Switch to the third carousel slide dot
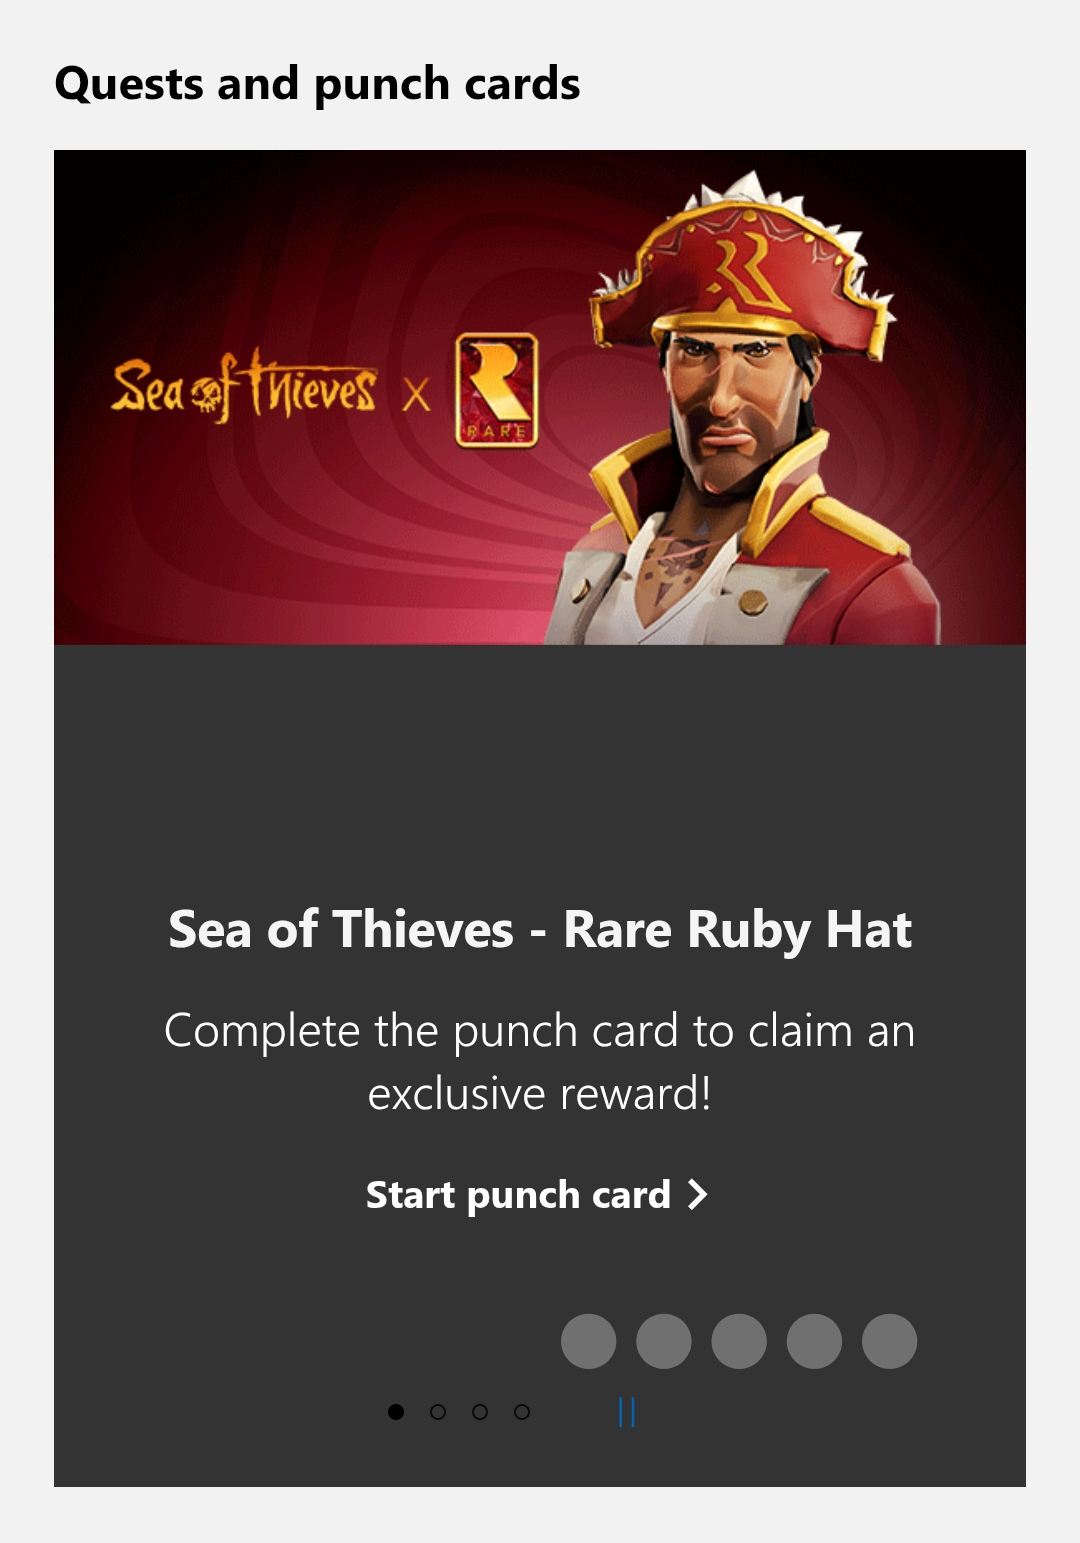1080x1543 pixels. click(480, 1412)
